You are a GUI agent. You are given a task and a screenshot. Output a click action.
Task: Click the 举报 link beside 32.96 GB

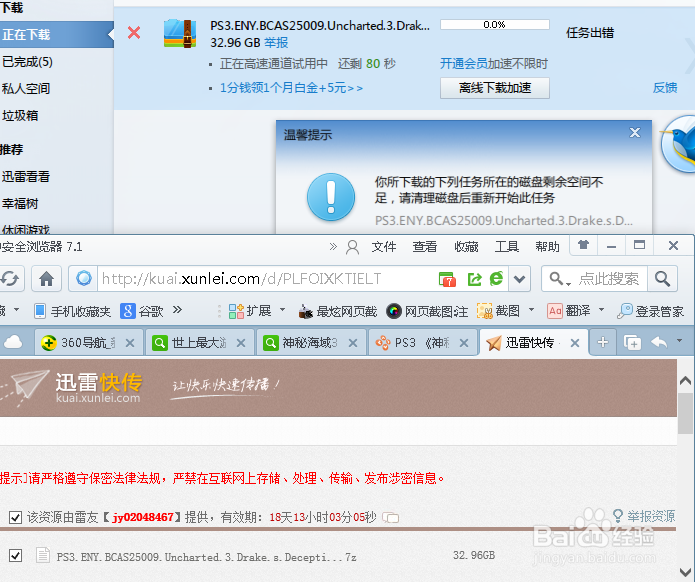(x=276, y=43)
